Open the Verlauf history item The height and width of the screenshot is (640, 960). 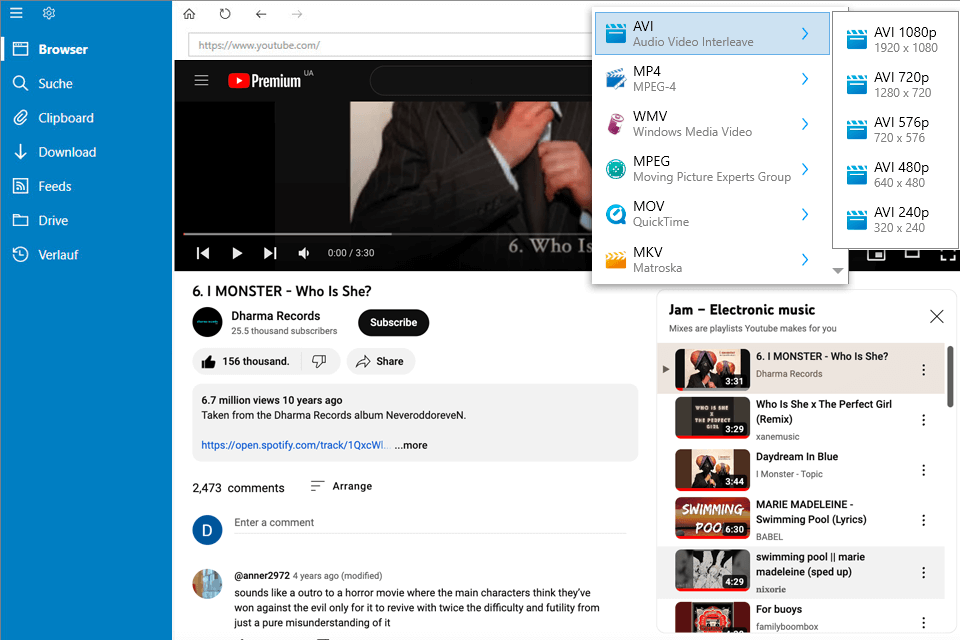pos(86,255)
